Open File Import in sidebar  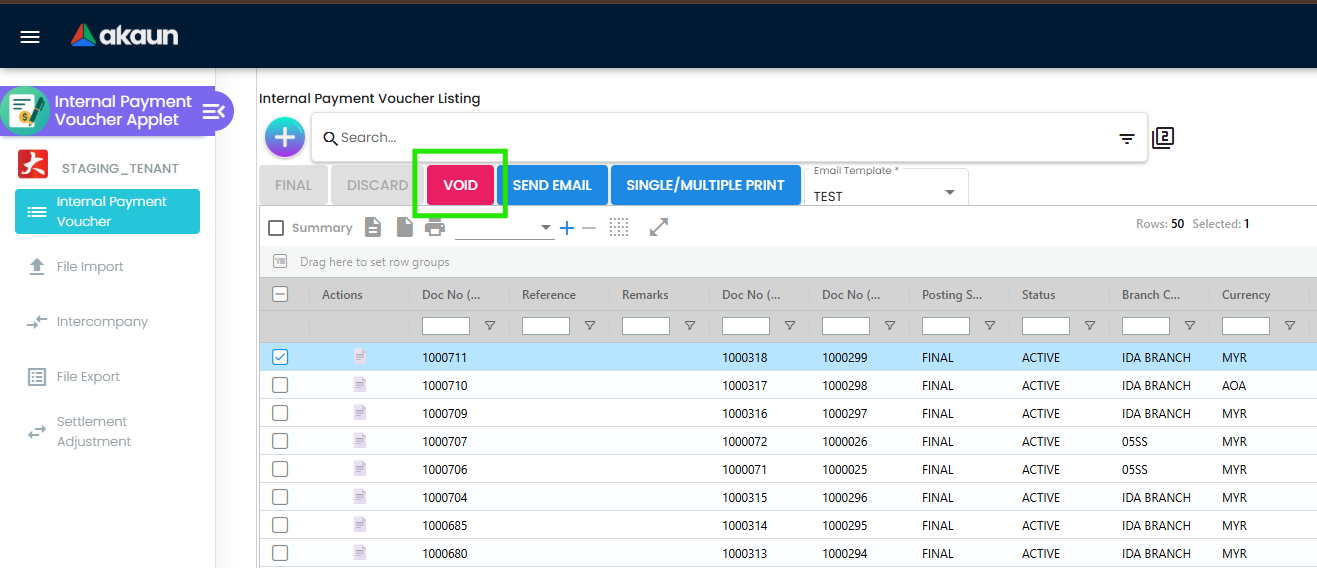tap(90, 267)
